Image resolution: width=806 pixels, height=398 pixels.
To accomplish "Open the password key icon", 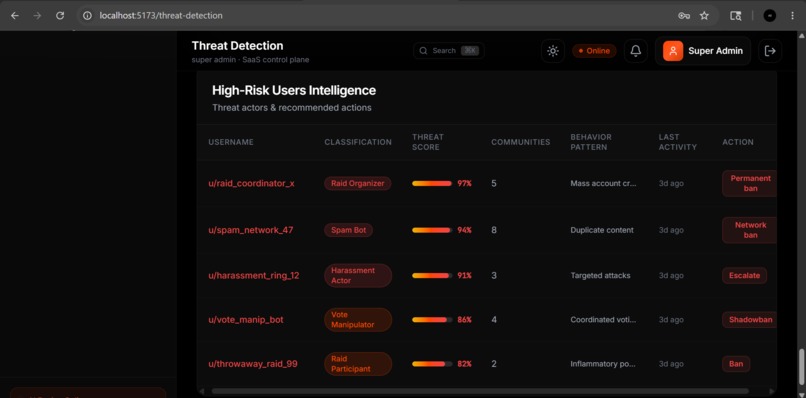I will pos(684,15).
